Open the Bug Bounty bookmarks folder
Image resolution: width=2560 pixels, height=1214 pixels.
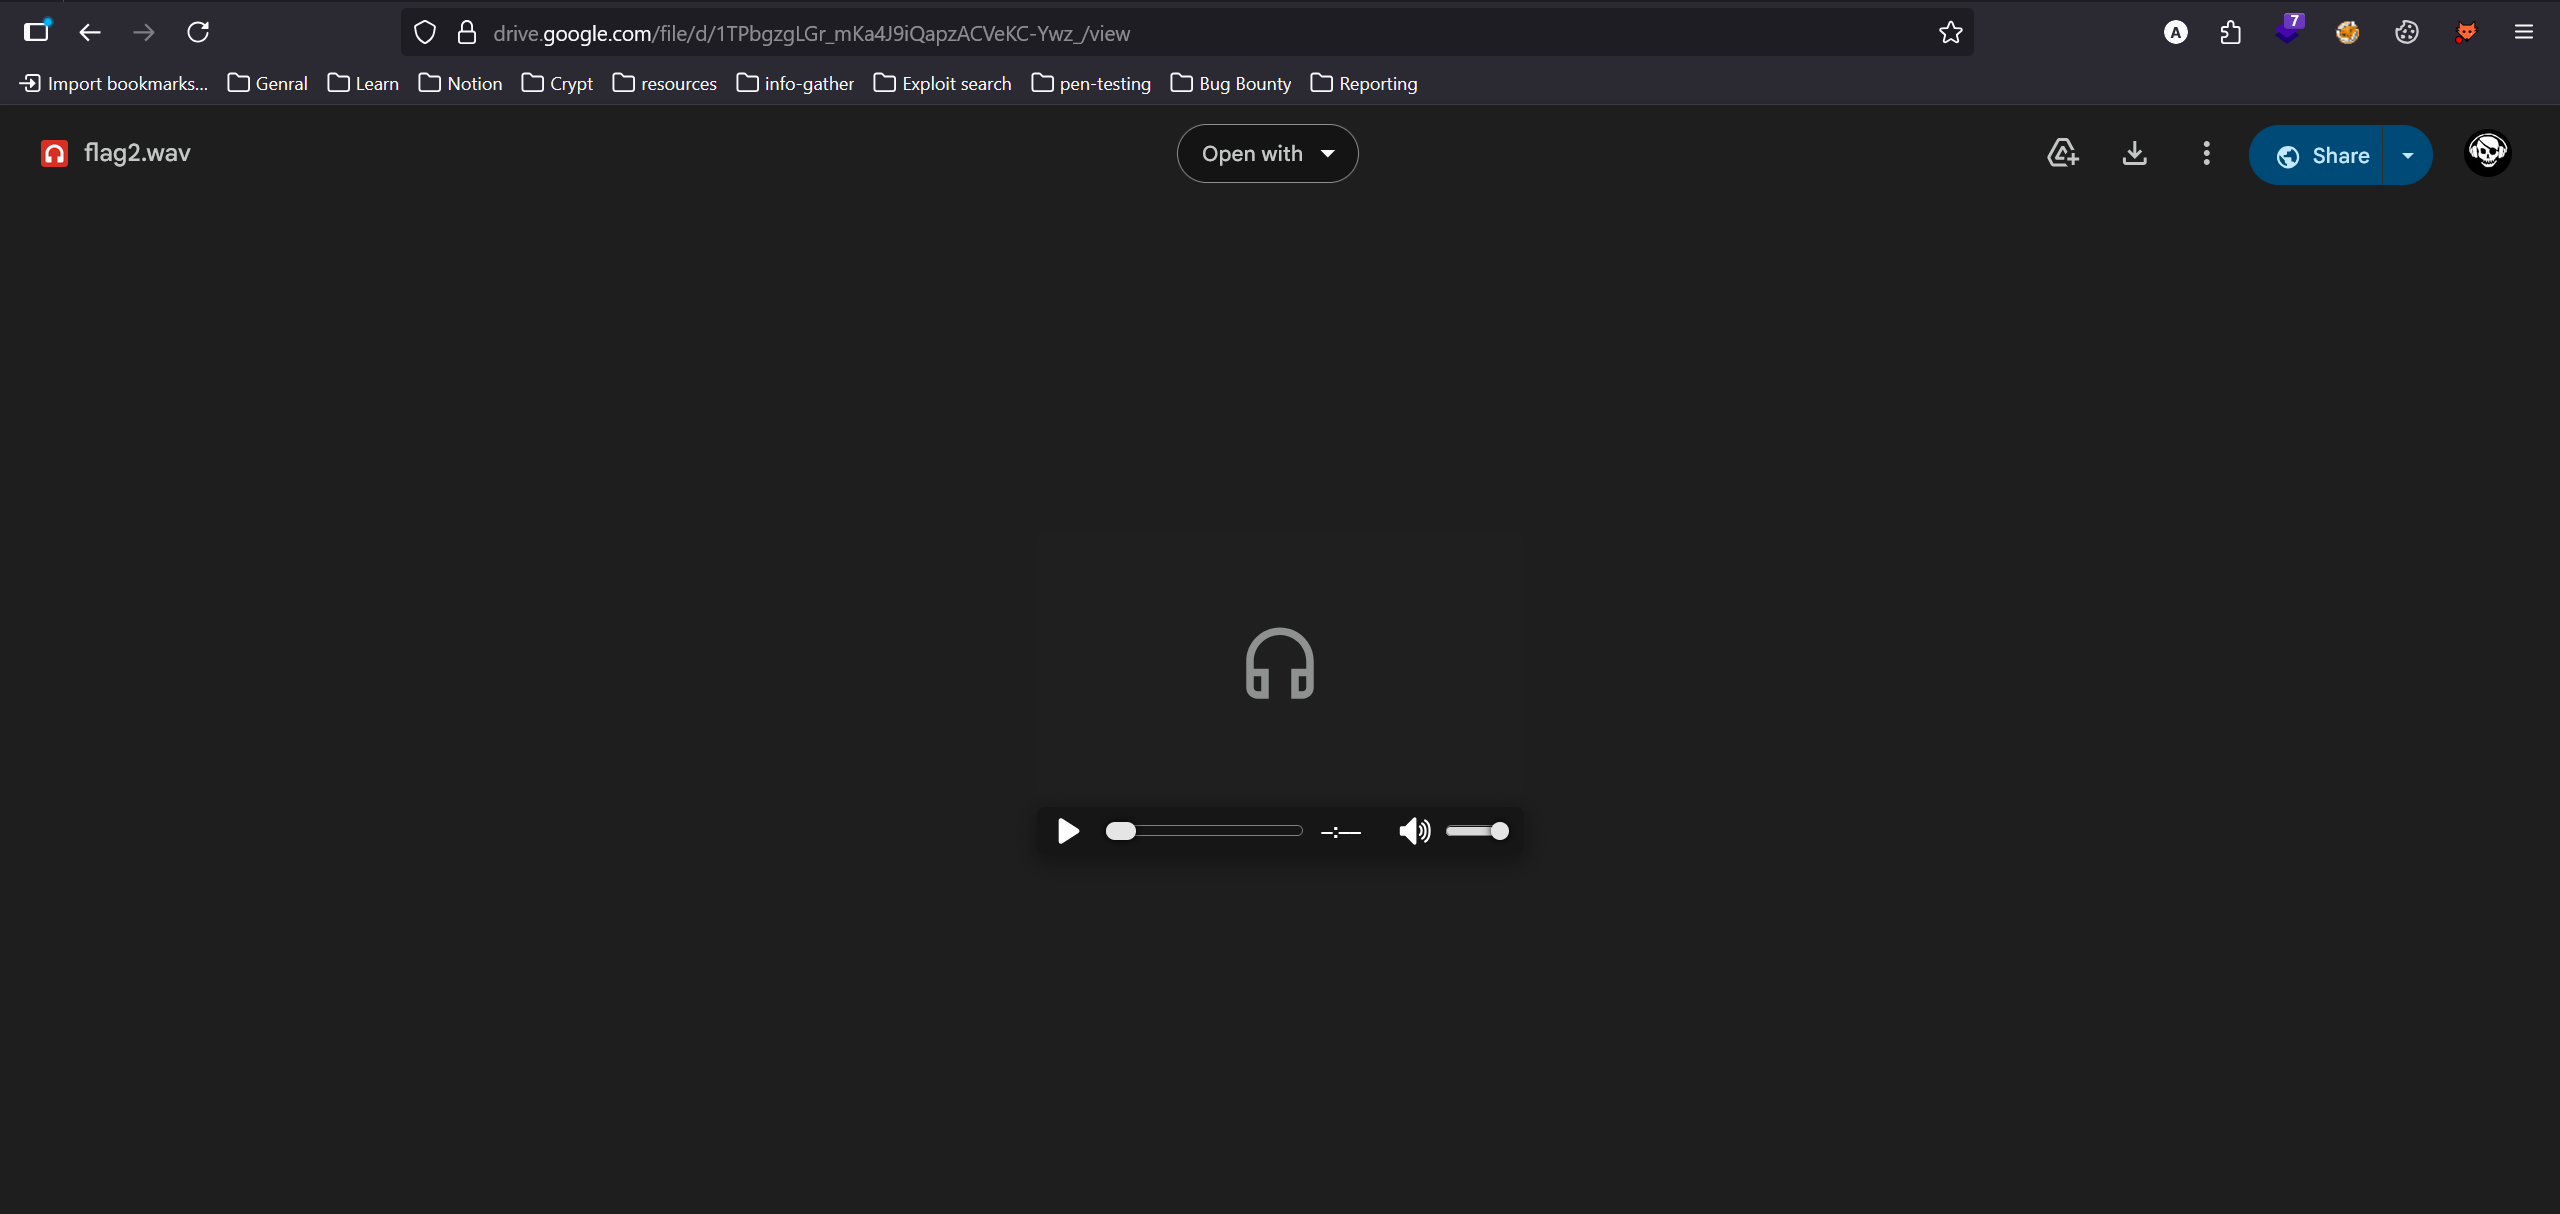(x=1231, y=83)
